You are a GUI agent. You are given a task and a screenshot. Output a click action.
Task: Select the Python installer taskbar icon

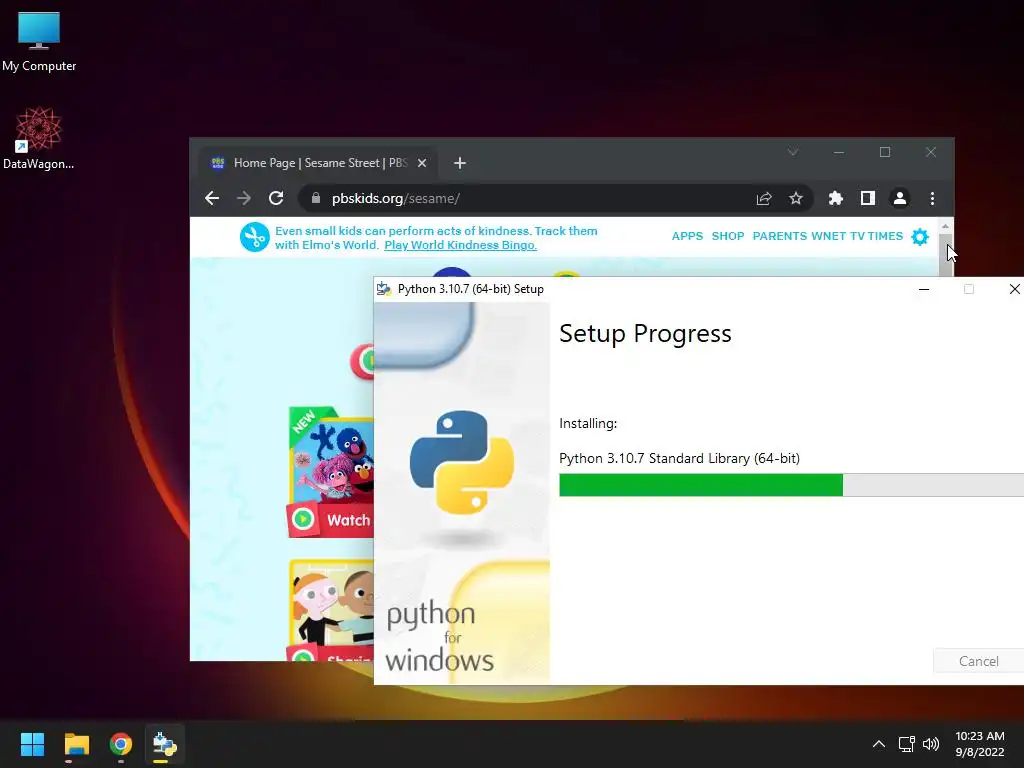(165, 744)
